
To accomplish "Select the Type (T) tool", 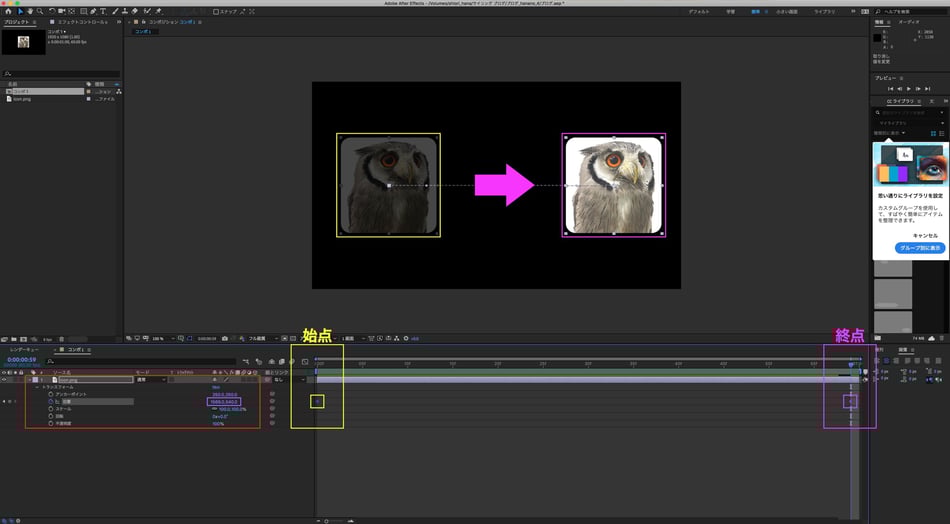I will point(103,11).
